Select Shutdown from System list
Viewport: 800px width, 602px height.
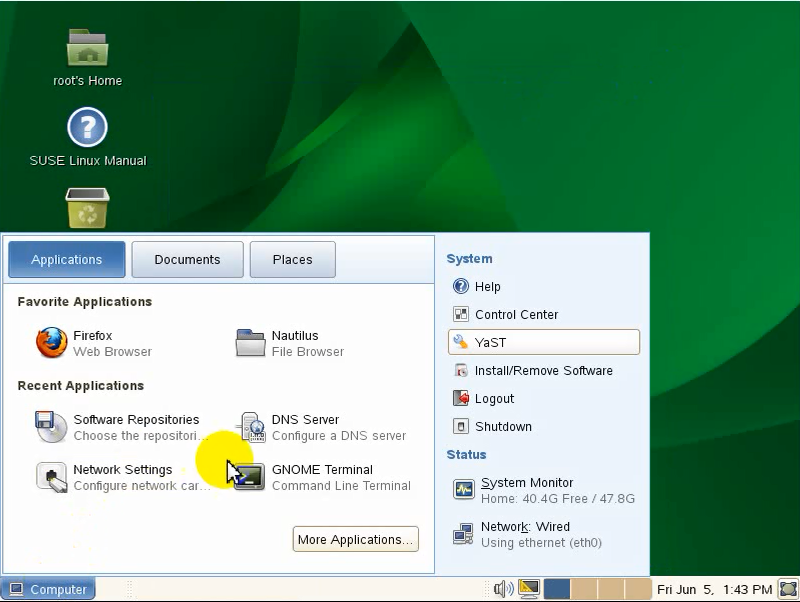(x=543, y=426)
